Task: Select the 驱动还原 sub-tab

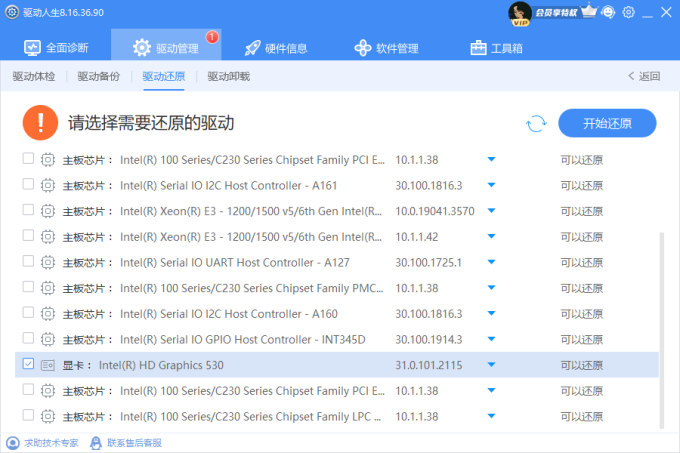Action: [163, 76]
